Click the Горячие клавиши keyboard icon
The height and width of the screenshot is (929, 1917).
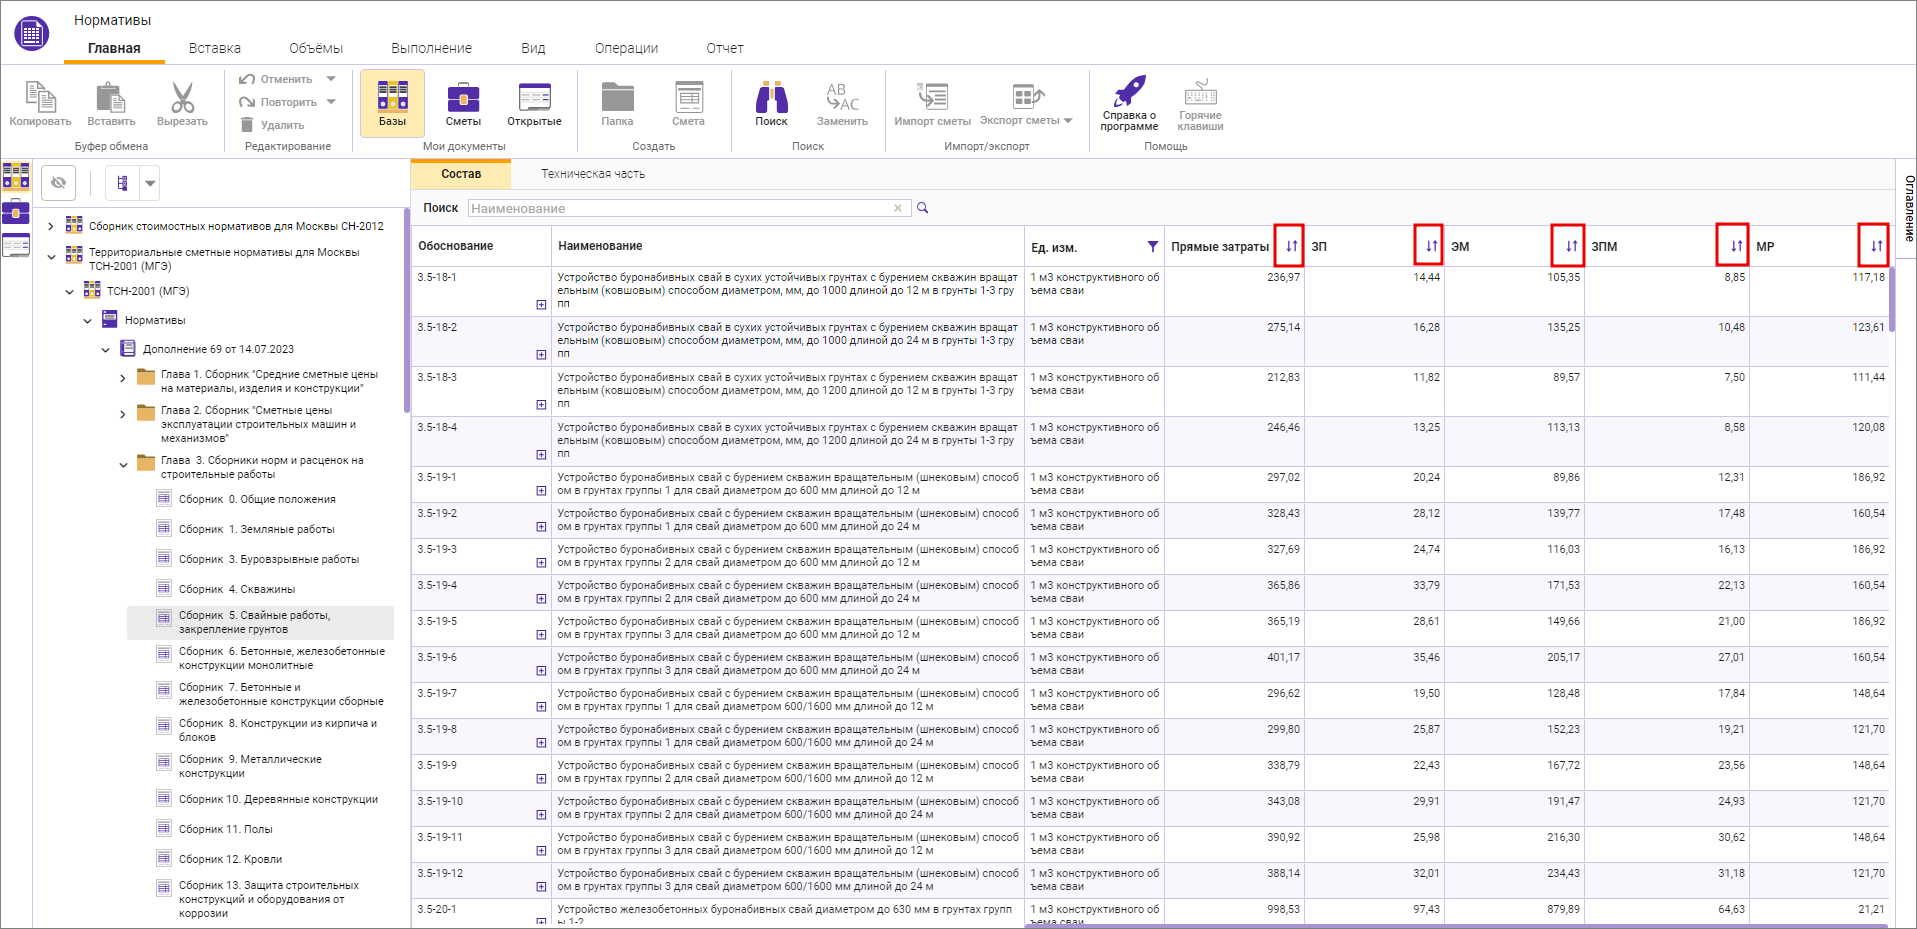[1200, 95]
